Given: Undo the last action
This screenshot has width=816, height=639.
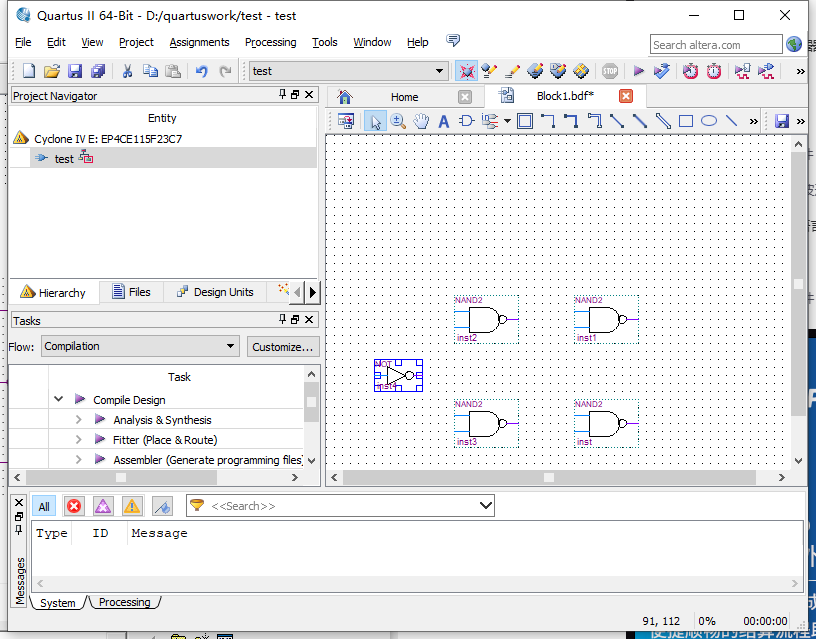Looking at the screenshot, I should [x=202, y=71].
